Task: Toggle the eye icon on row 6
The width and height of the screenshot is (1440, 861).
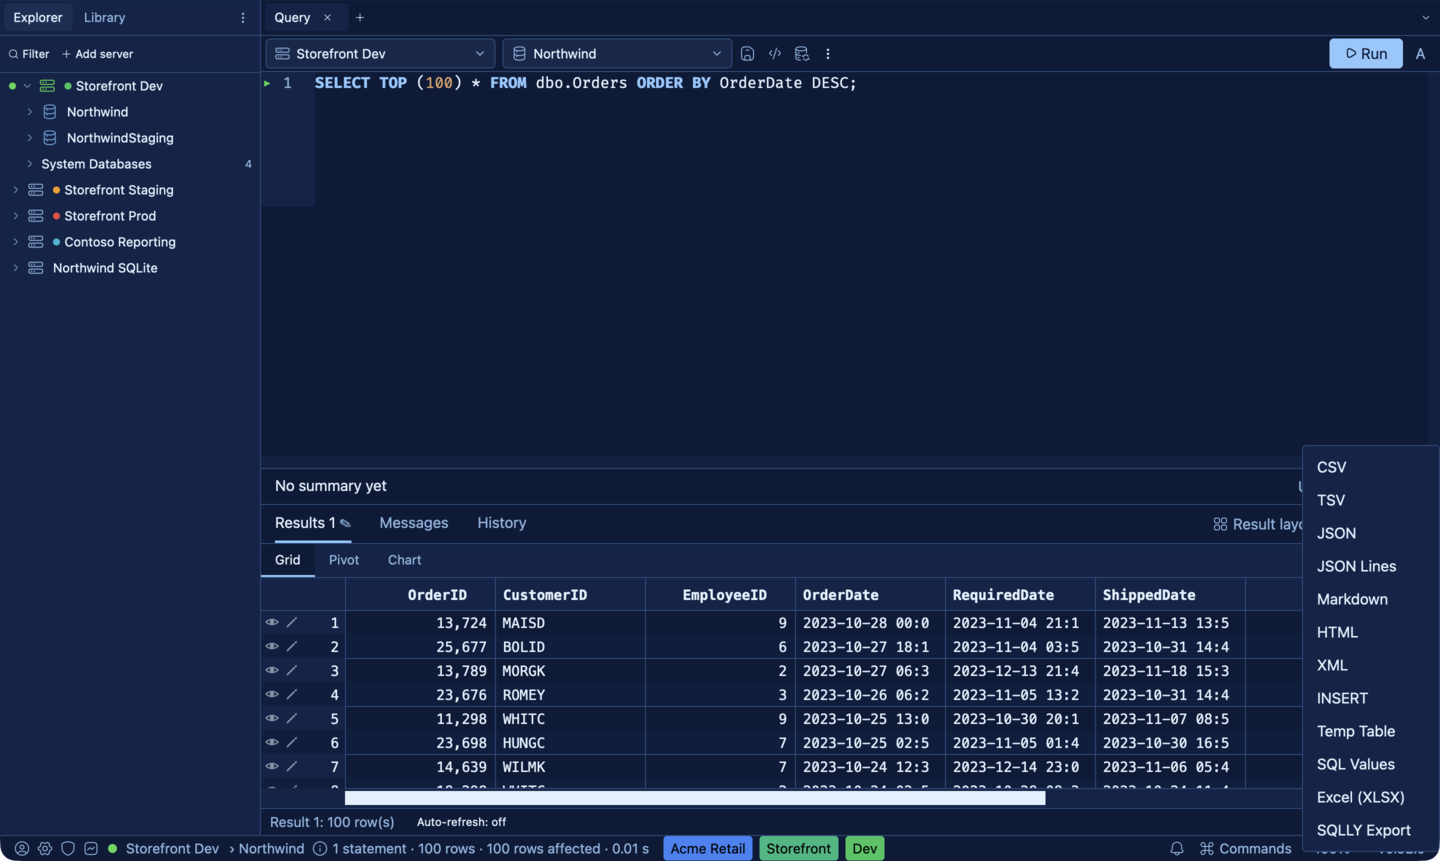Action: point(272,742)
